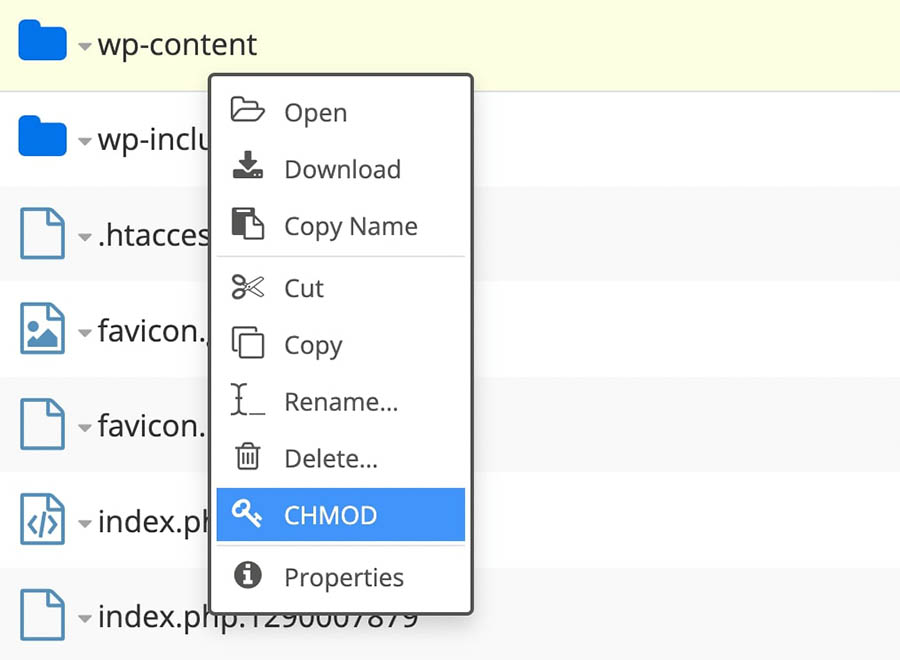This screenshot has height=660, width=900.
Task: Click the .htaccess file icon
Action: point(42,234)
